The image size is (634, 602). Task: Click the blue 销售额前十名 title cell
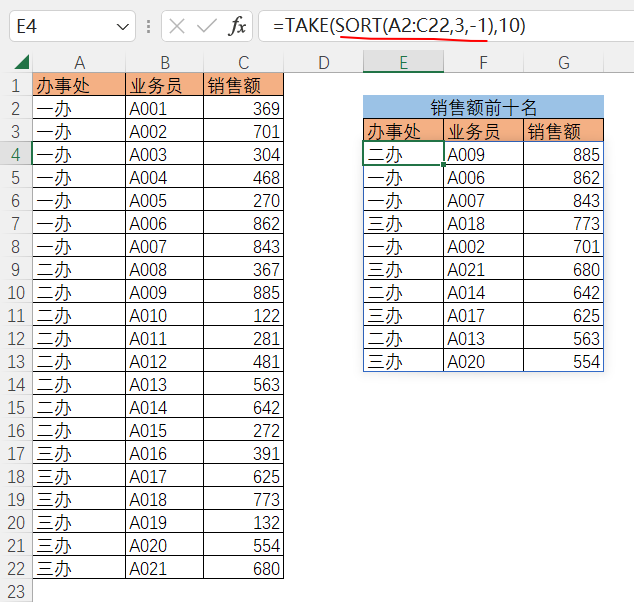coord(483,107)
